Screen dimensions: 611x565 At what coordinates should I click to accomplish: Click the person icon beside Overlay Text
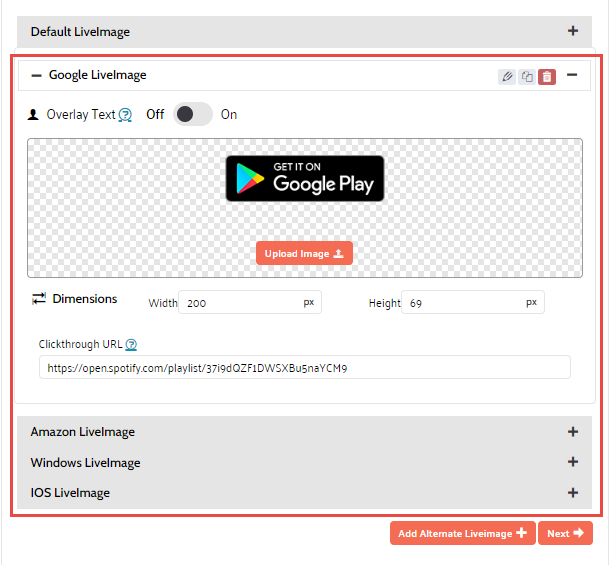coord(33,115)
